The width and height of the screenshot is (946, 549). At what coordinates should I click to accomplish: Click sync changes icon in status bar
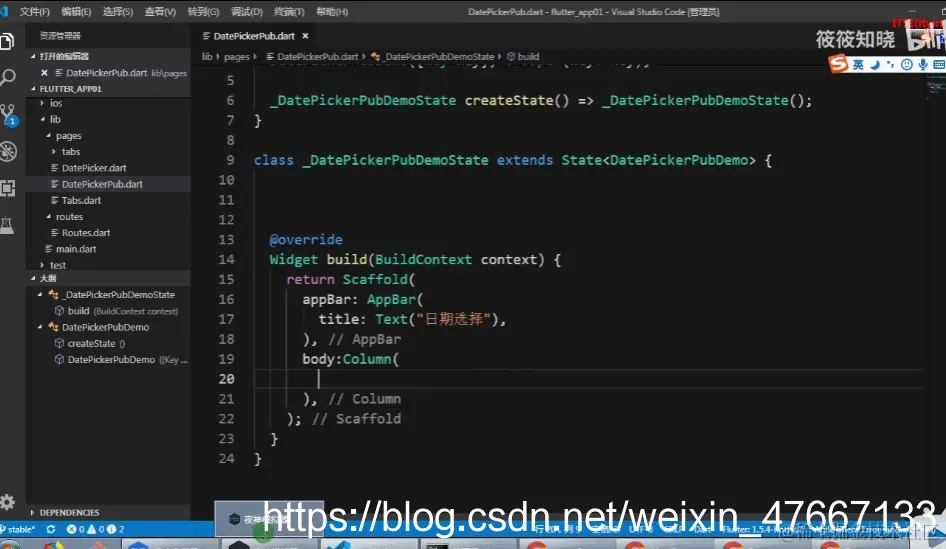pos(51,529)
